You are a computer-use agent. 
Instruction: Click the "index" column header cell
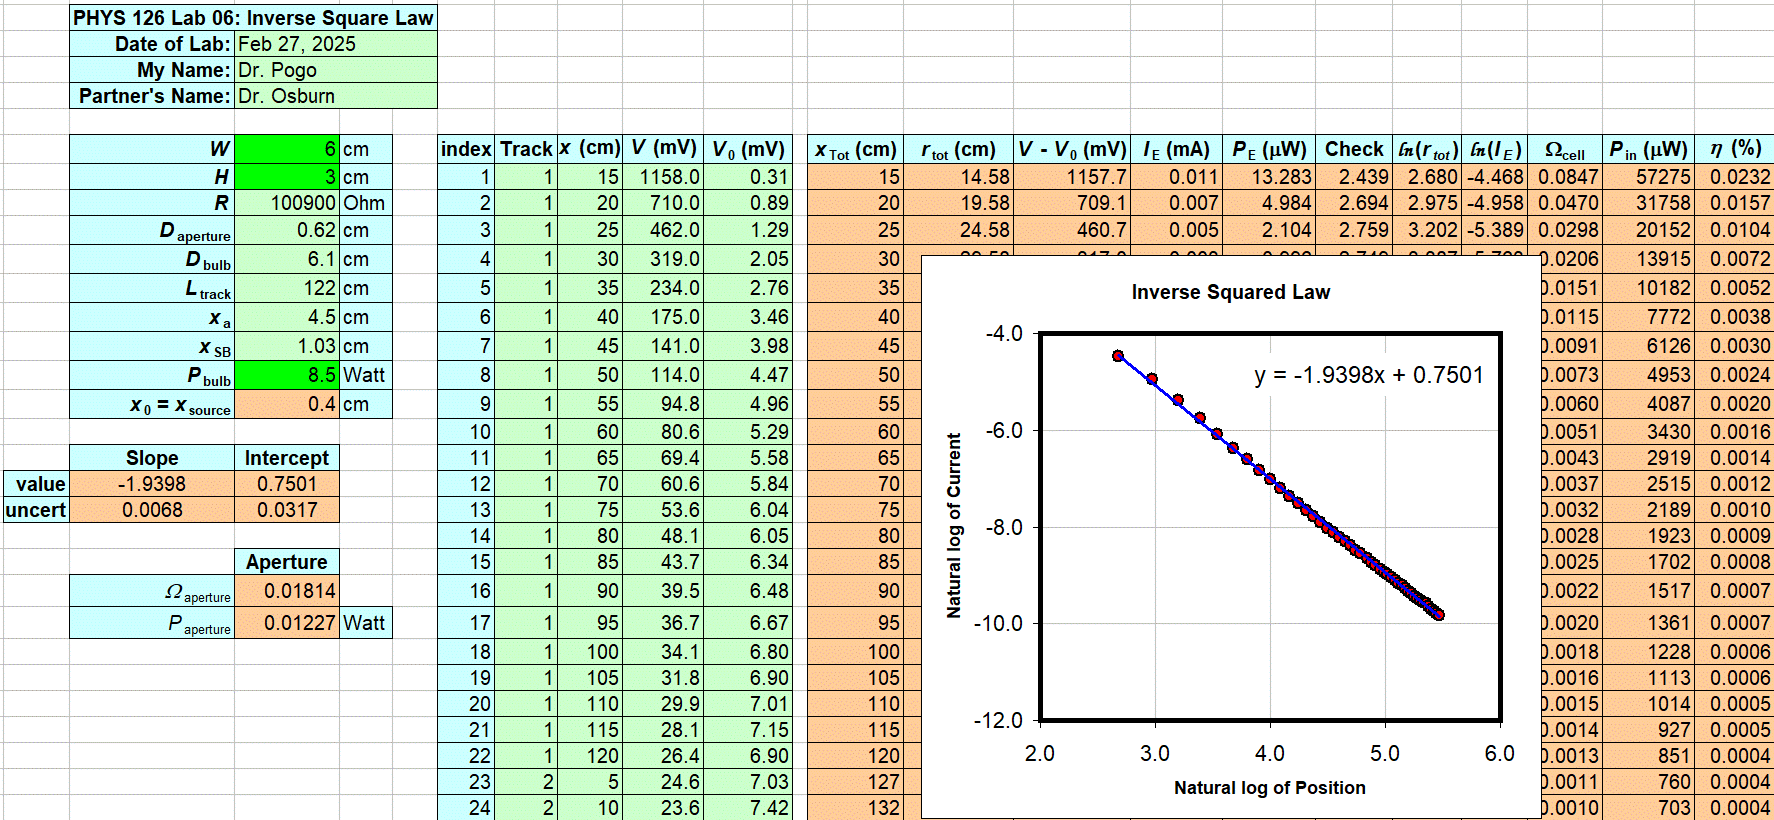pos(466,149)
